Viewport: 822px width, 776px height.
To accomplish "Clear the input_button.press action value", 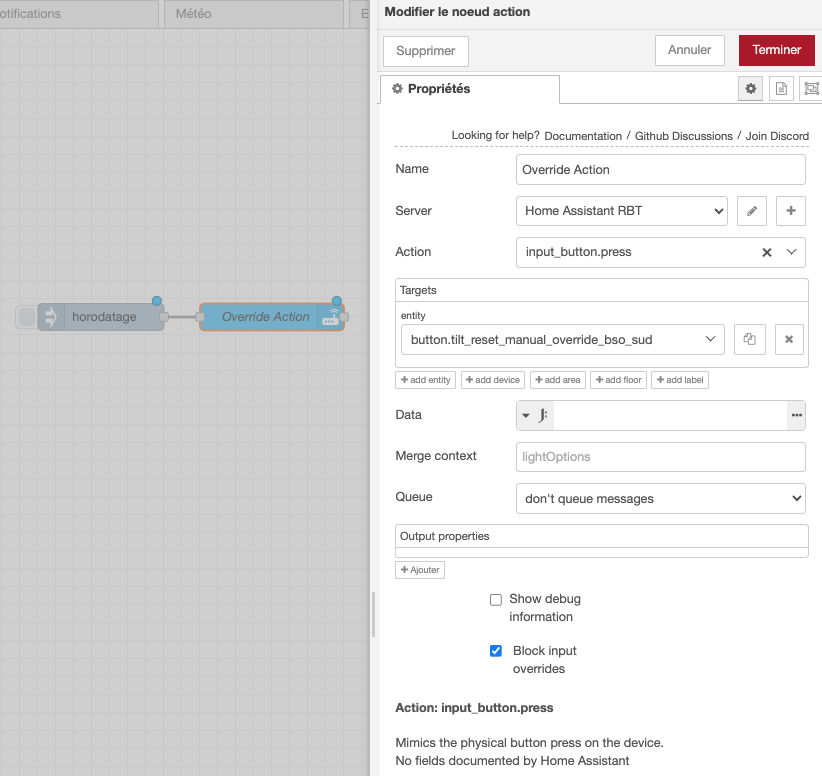I will coord(767,253).
